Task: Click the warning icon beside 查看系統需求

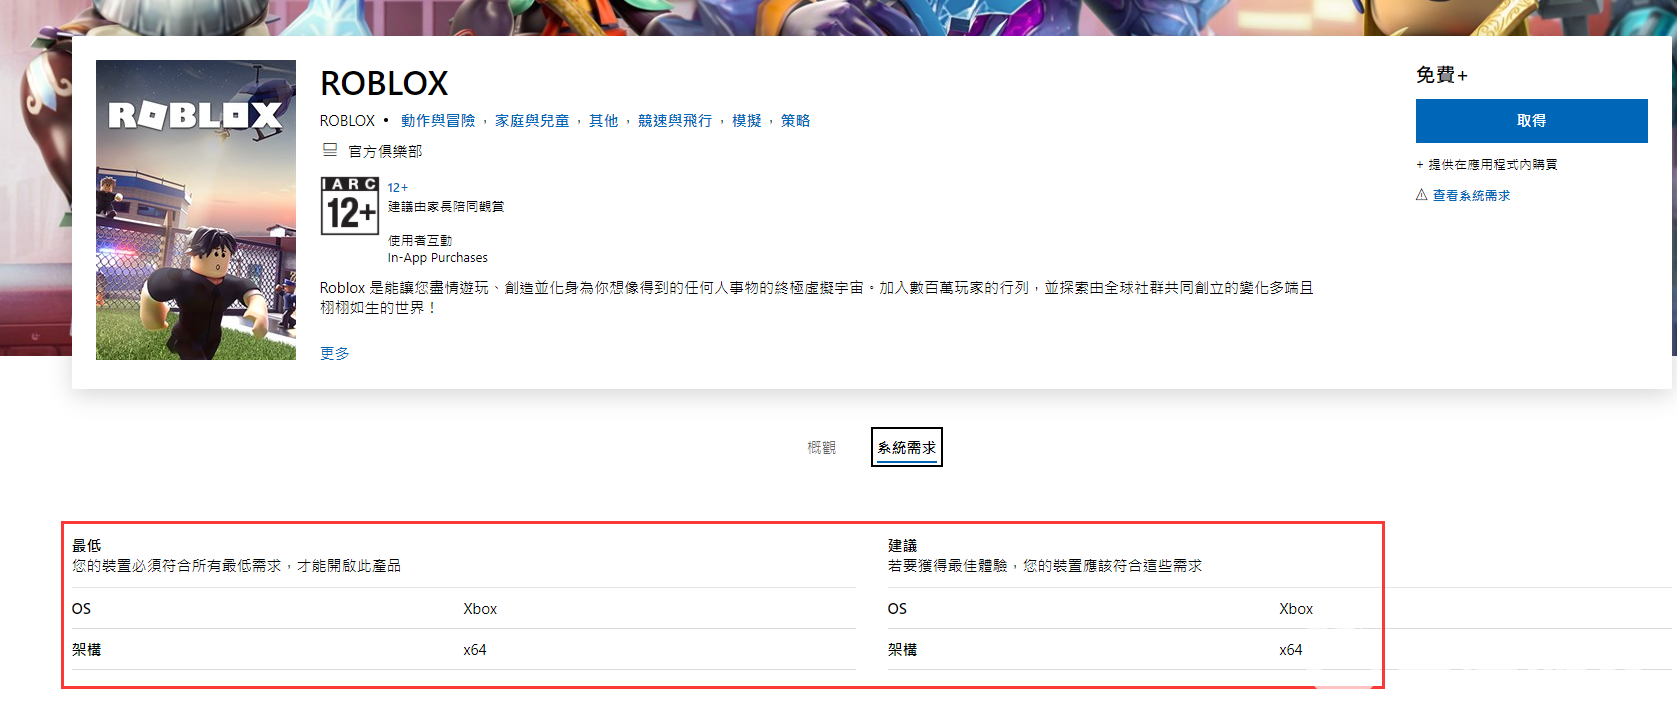Action: [1421, 195]
